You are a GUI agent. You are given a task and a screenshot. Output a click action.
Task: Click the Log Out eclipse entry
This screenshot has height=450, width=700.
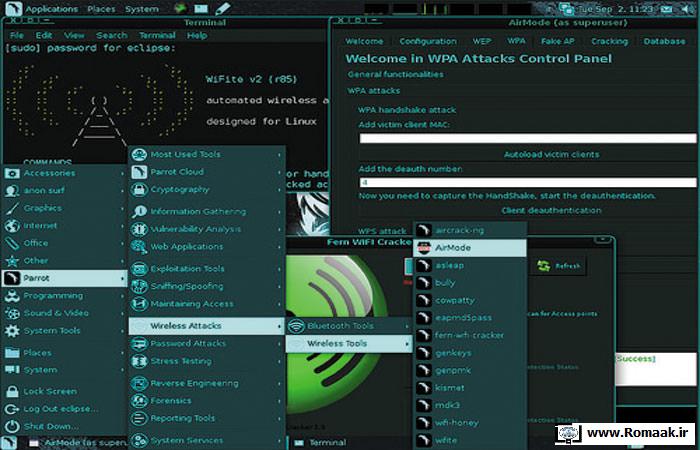(64, 409)
